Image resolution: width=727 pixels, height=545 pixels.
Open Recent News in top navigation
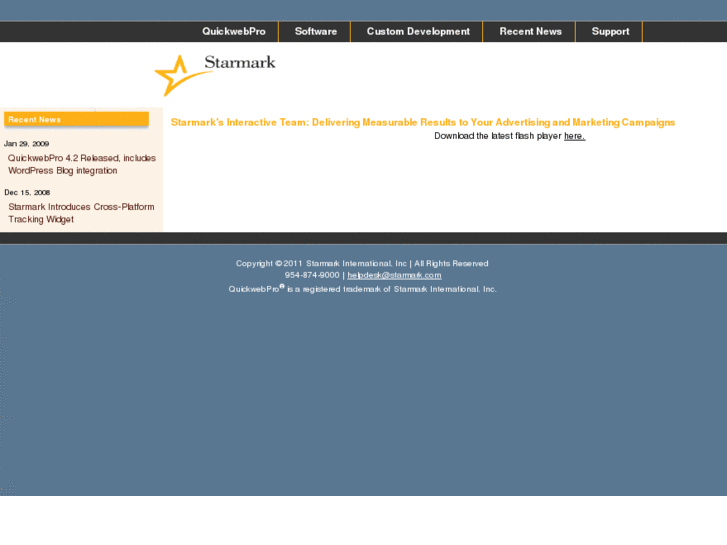[530, 32]
